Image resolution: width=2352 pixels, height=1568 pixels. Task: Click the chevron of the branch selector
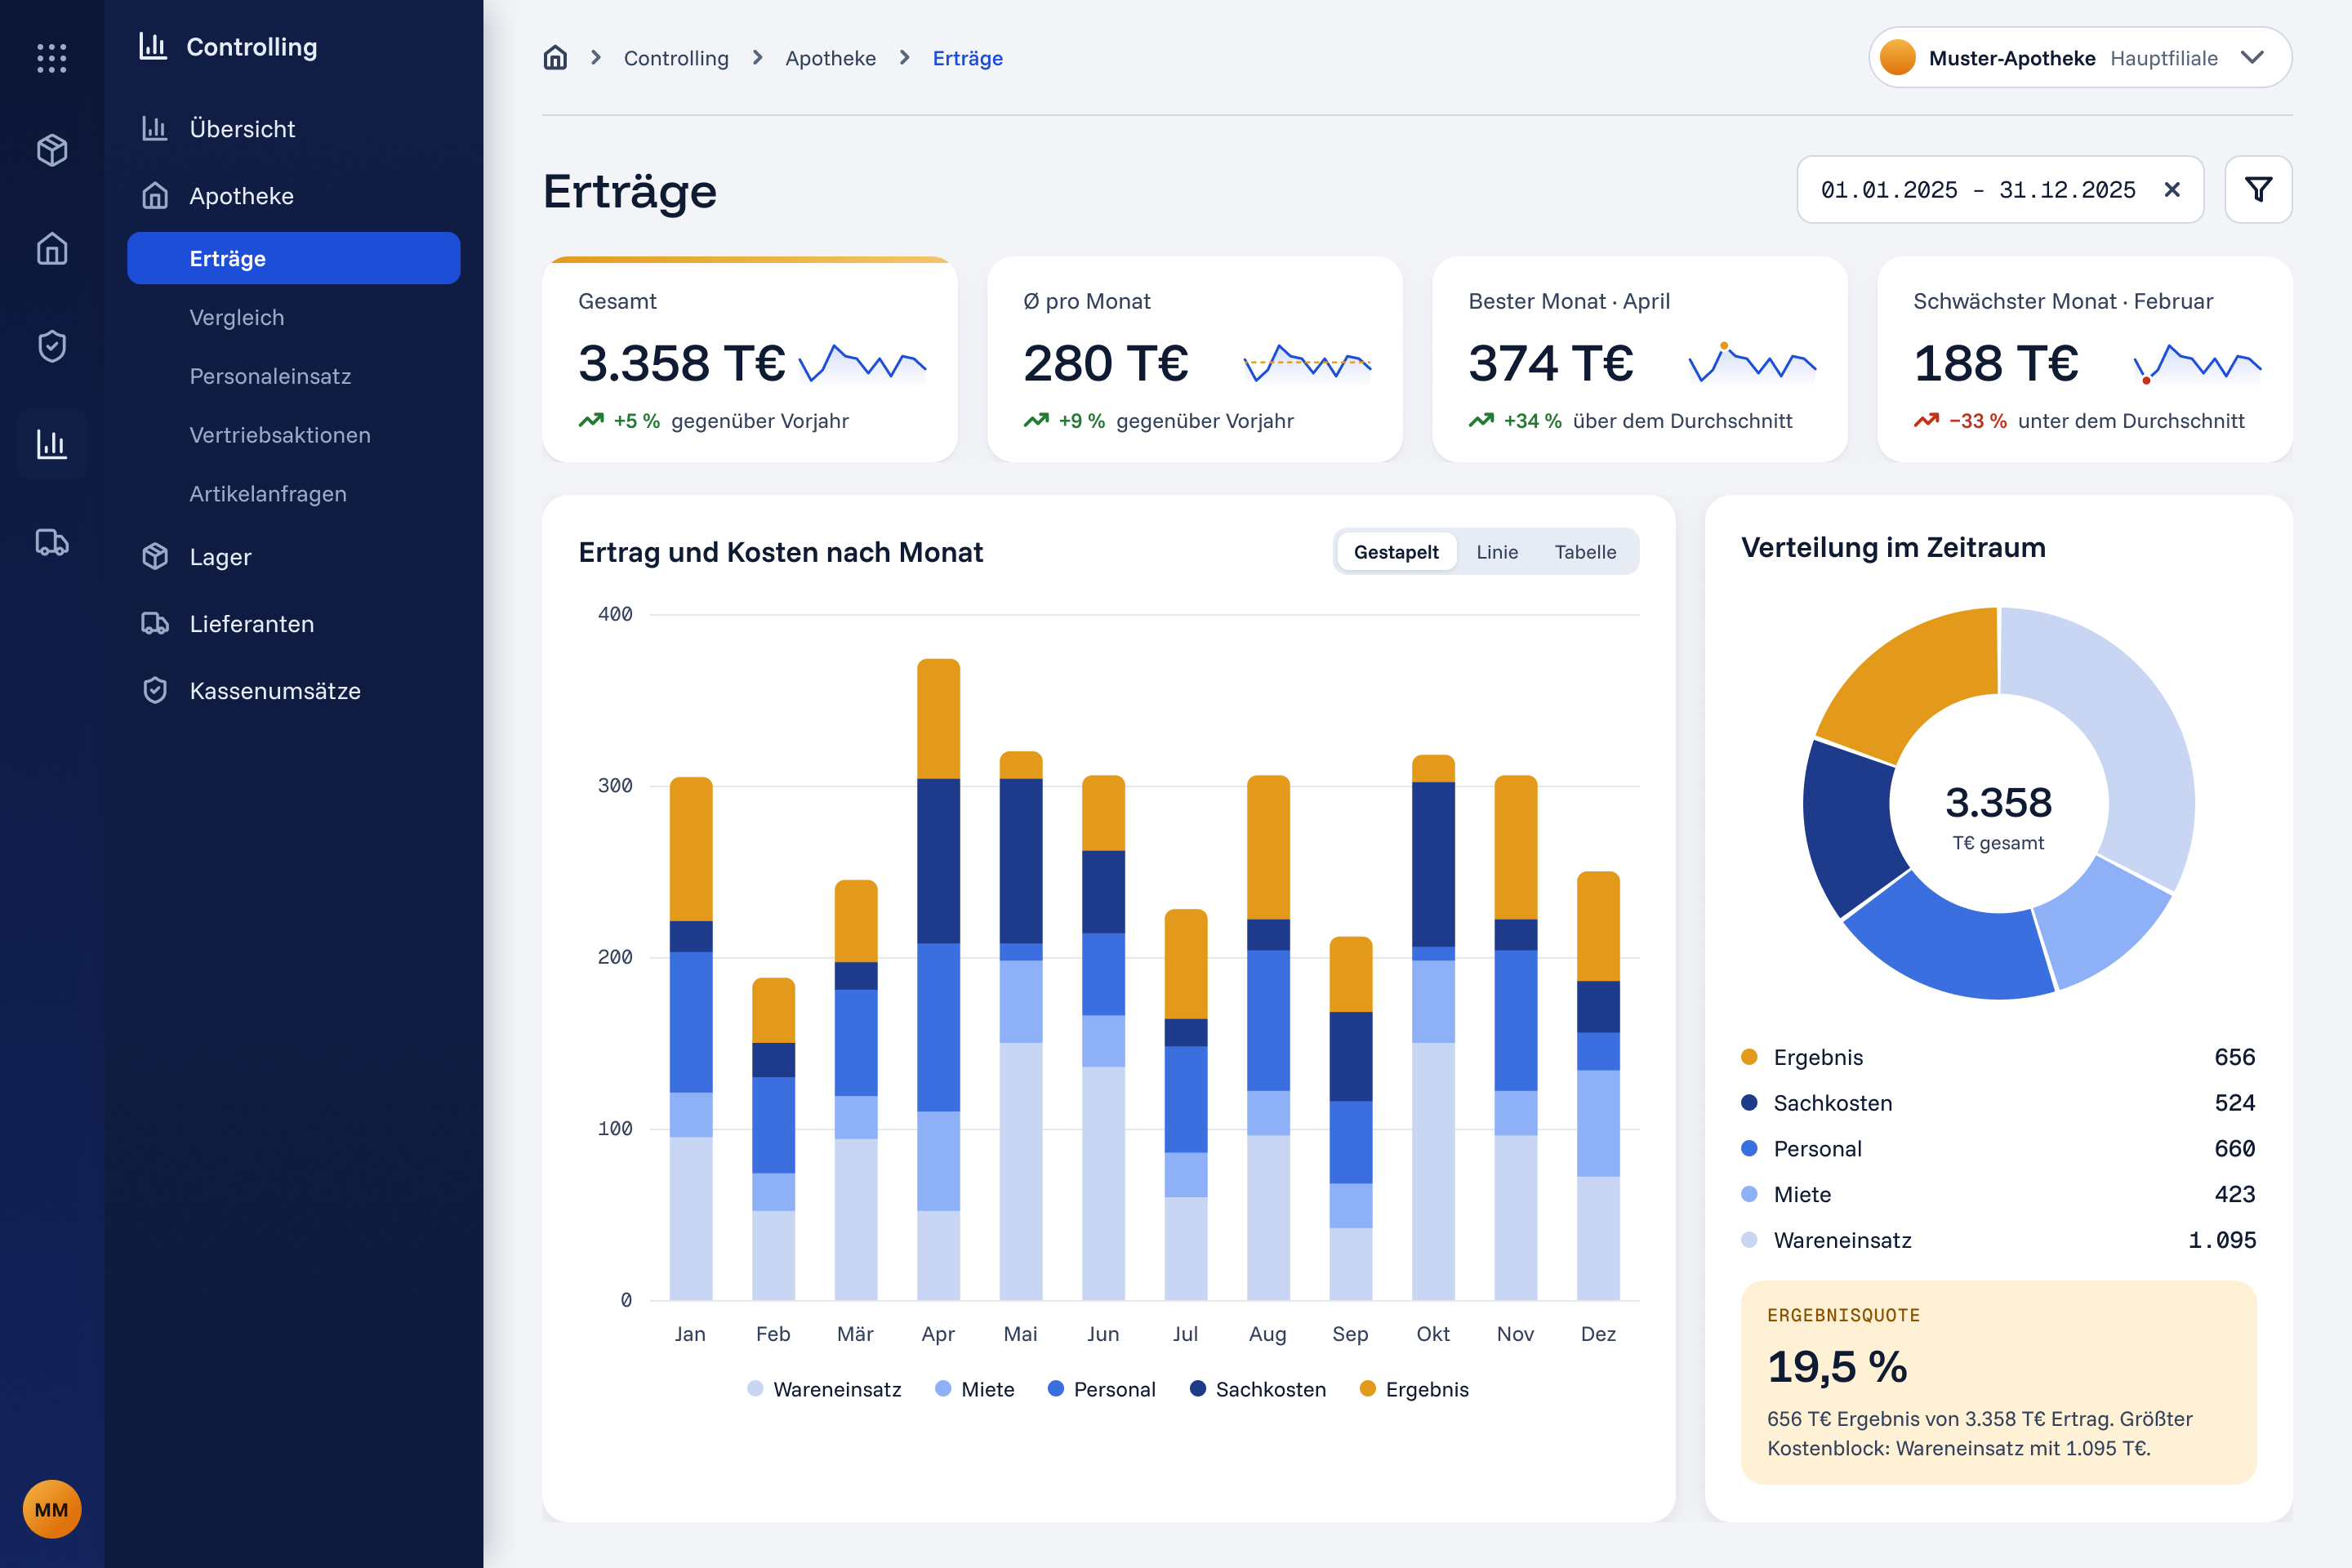pyautogui.click(x=2252, y=57)
